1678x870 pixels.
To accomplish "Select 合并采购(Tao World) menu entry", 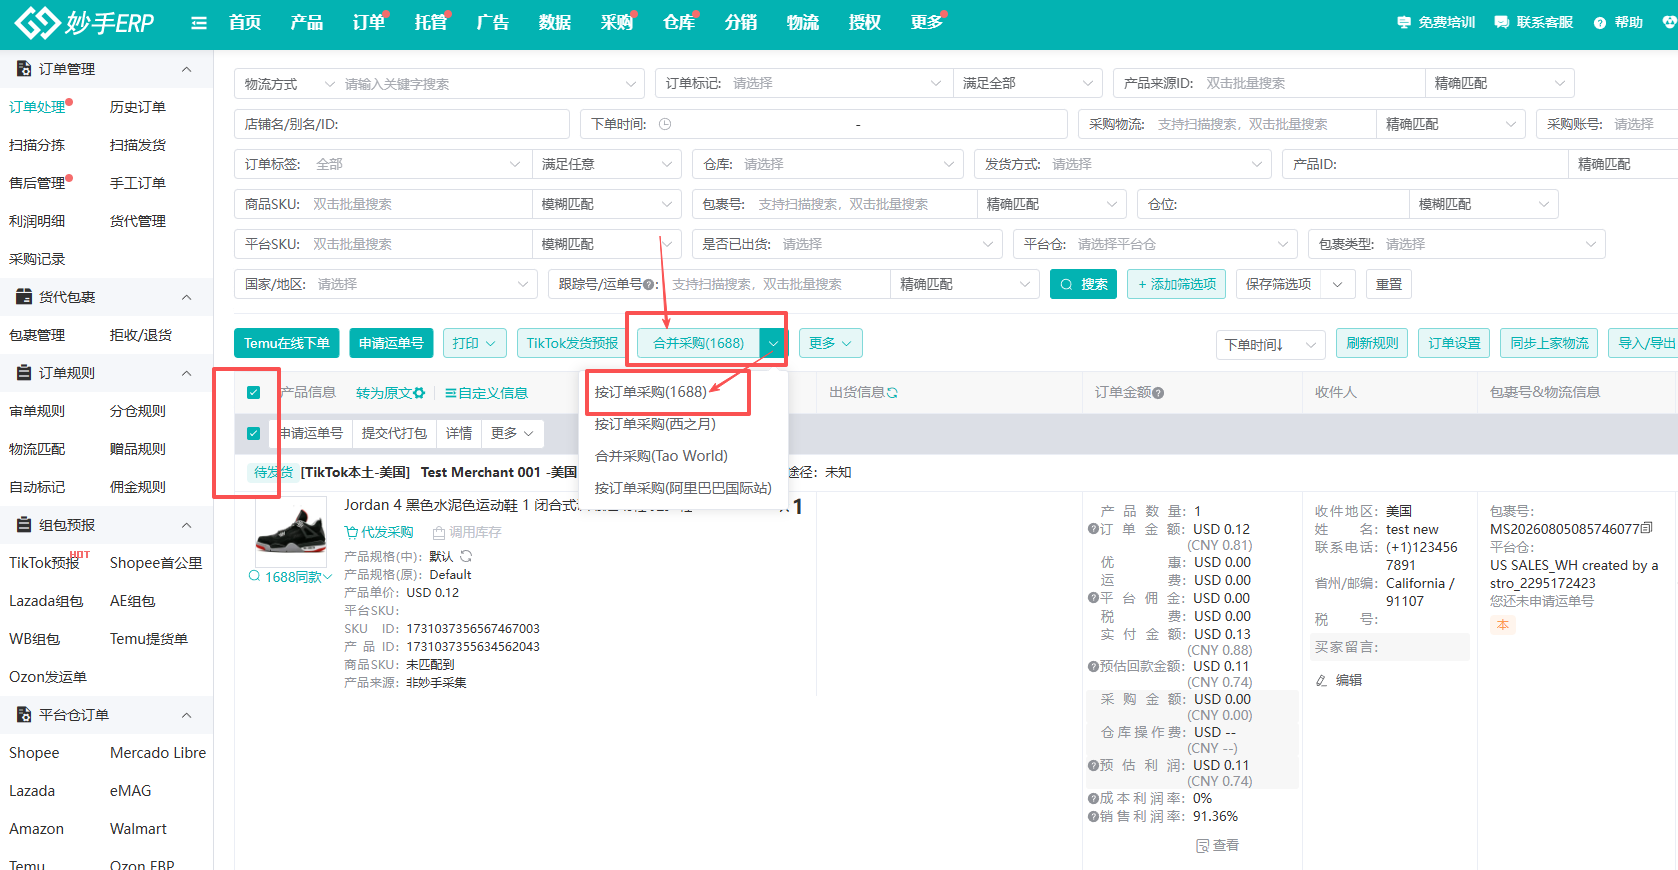I will (661, 456).
